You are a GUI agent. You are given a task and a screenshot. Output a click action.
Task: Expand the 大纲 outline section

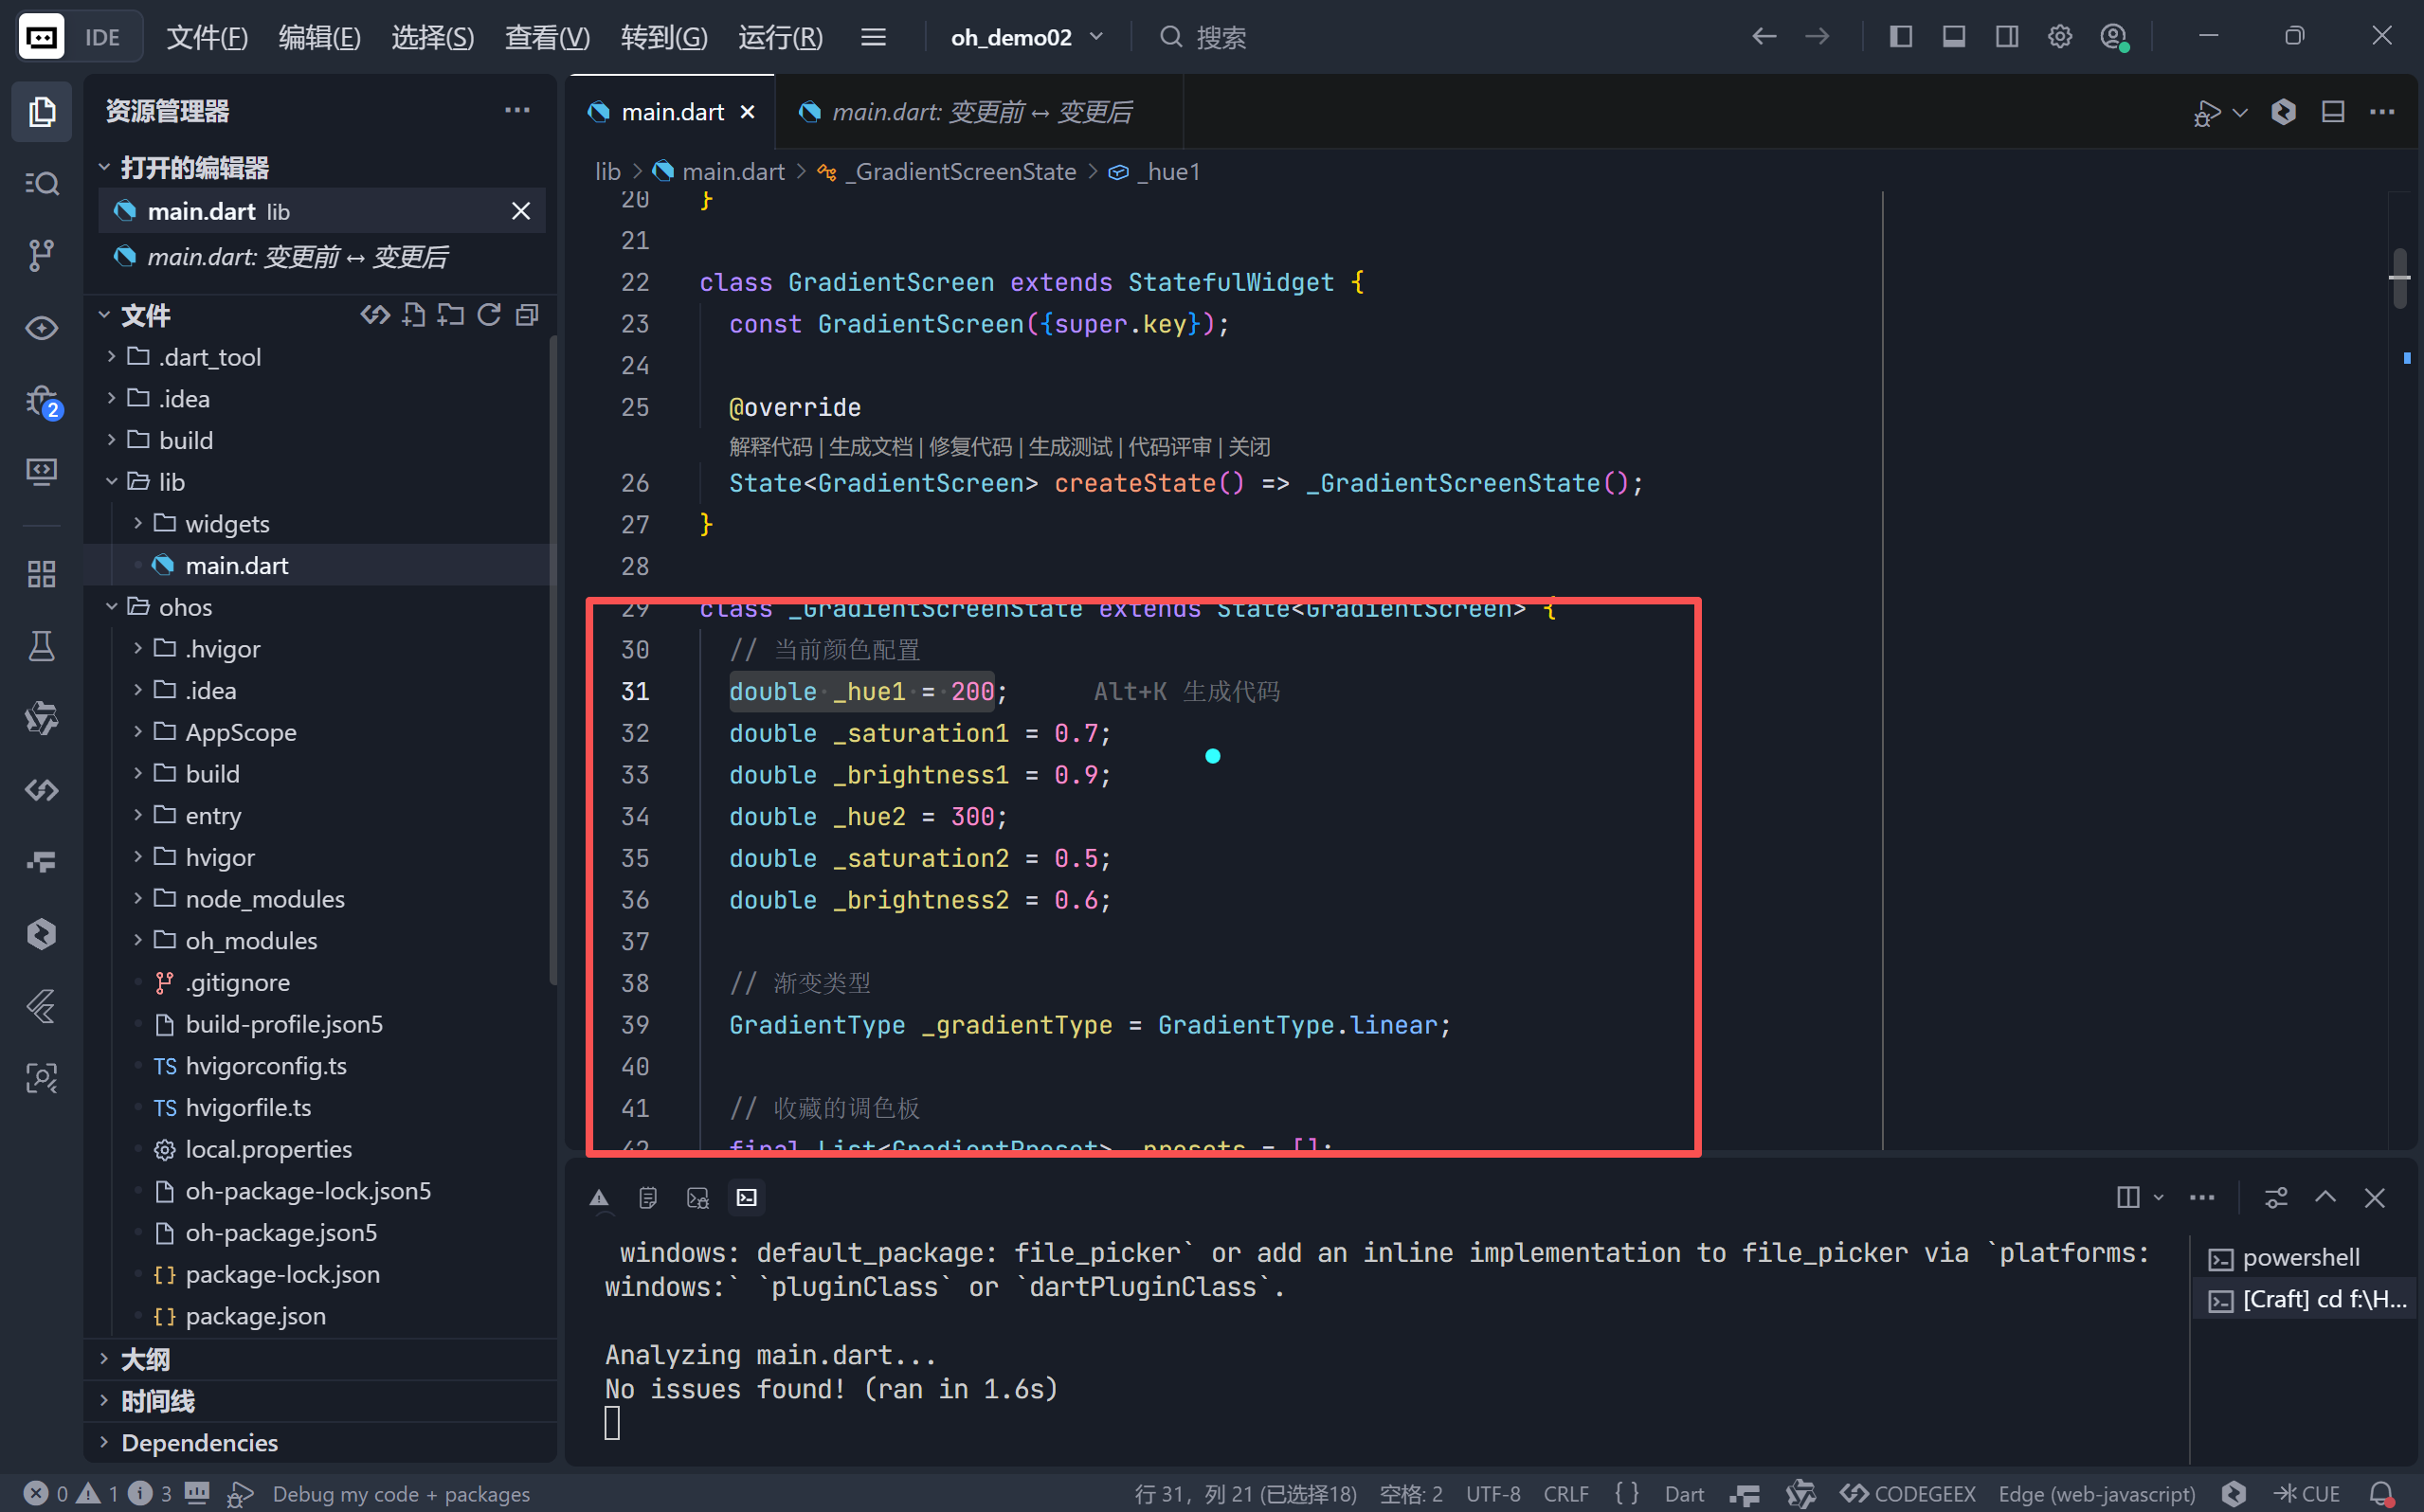[x=146, y=1359]
